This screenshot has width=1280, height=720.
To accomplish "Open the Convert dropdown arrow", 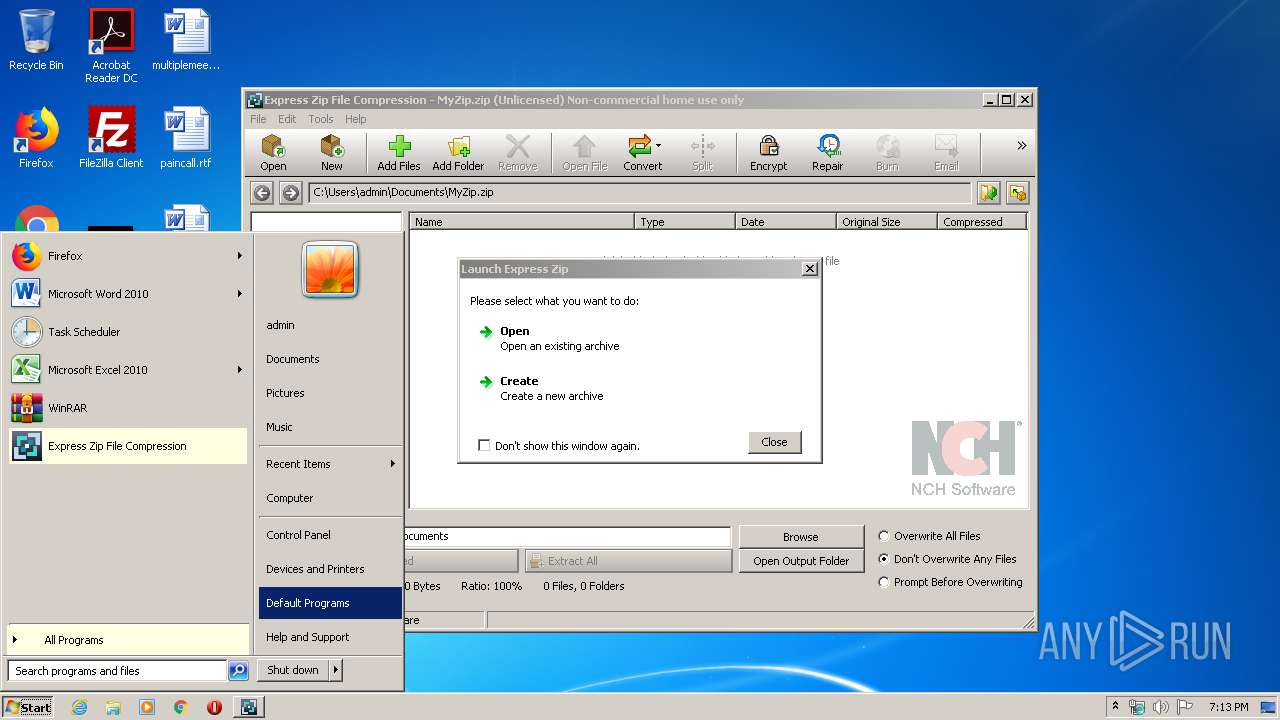I will point(658,146).
